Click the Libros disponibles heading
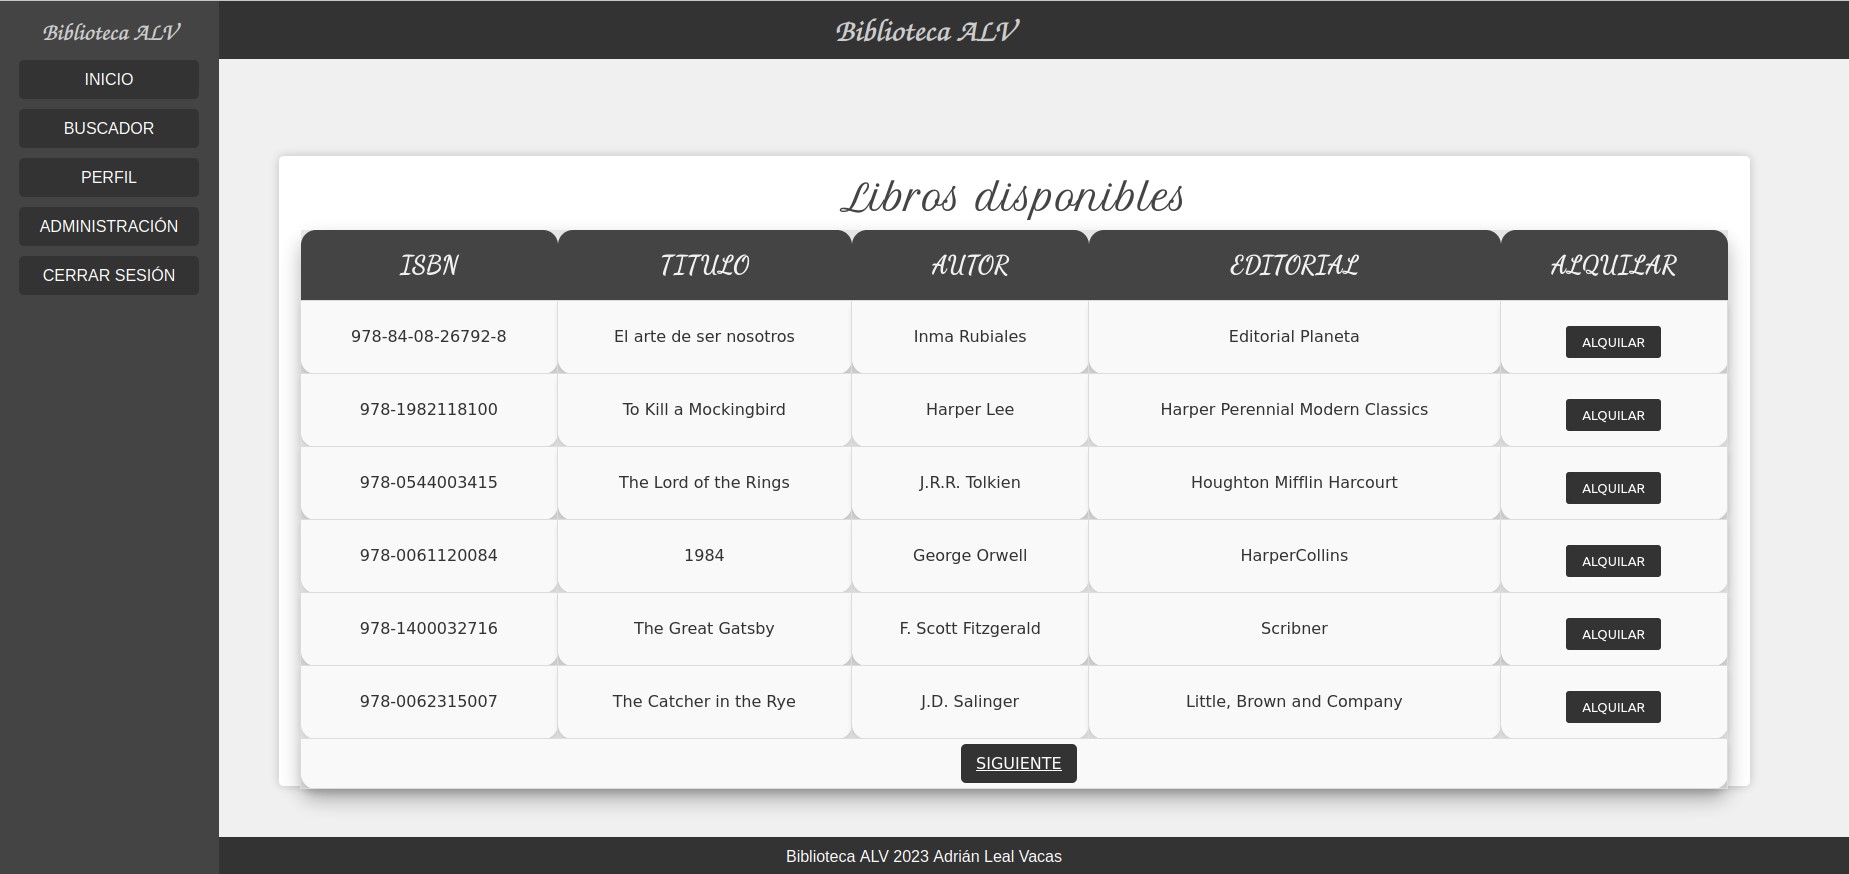Image resolution: width=1849 pixels, height=874 pixels. point(1013,197)
